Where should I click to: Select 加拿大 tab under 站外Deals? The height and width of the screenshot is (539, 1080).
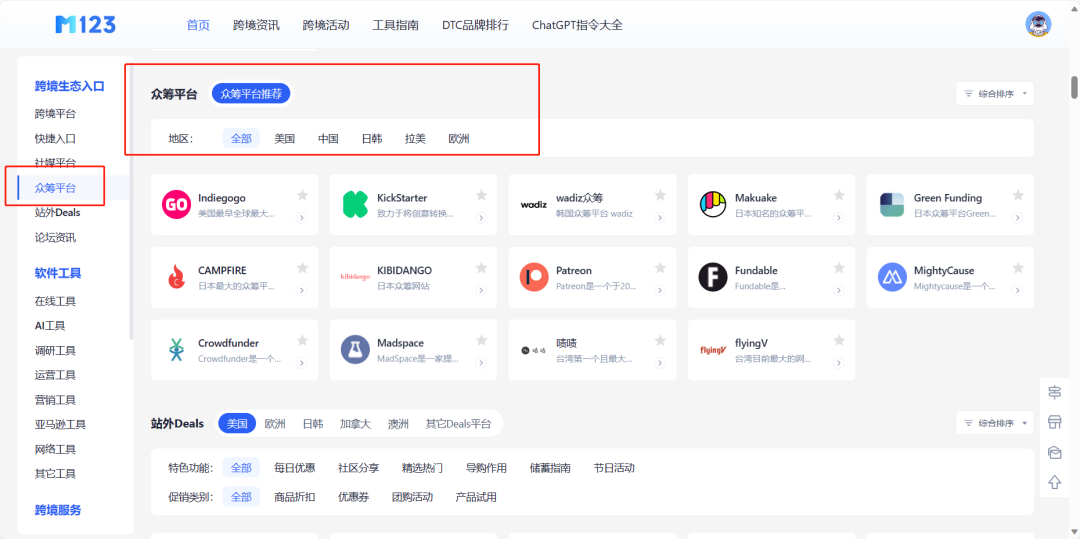(x=355, y=423)
